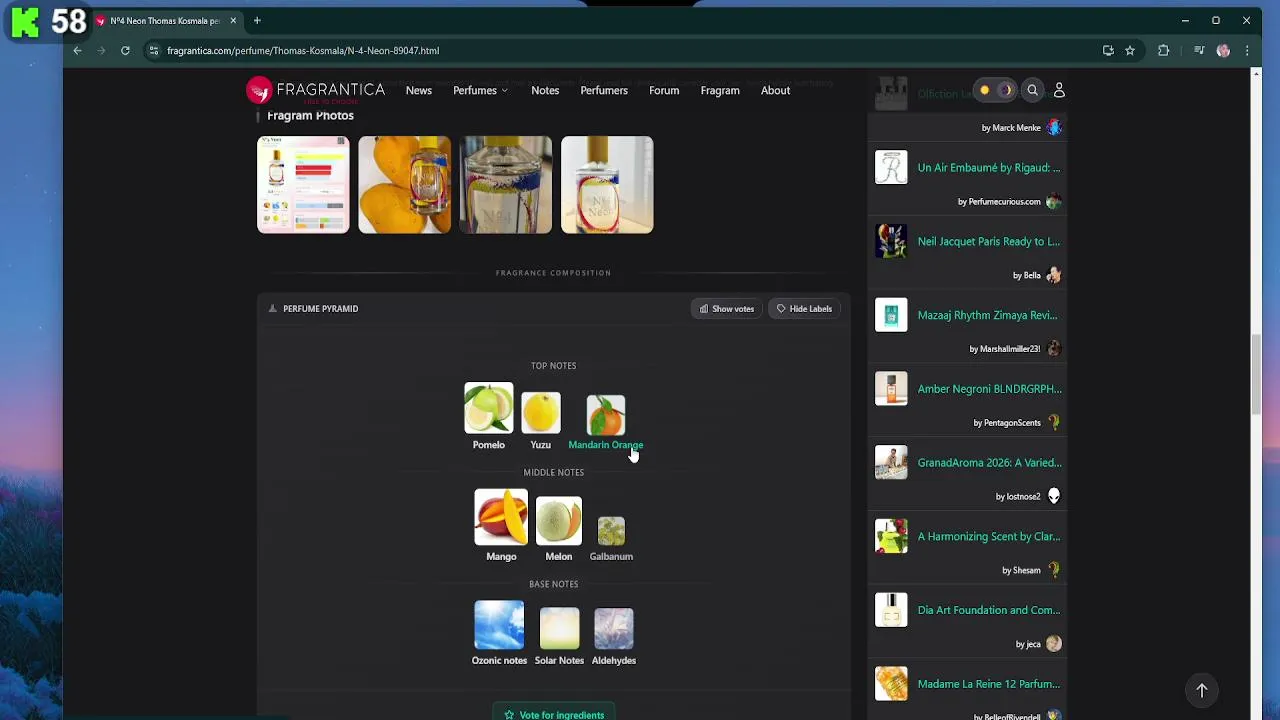Go back to the previous page

pos(77,50)
